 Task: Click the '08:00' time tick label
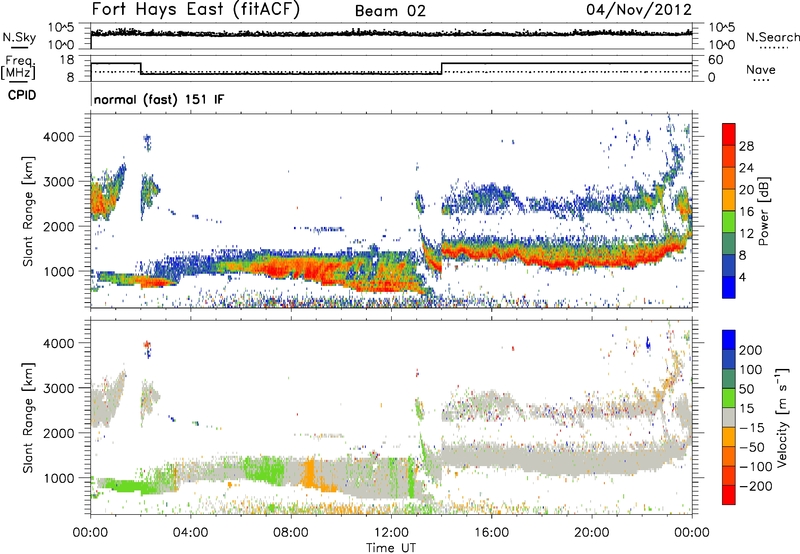pos(290,533)
